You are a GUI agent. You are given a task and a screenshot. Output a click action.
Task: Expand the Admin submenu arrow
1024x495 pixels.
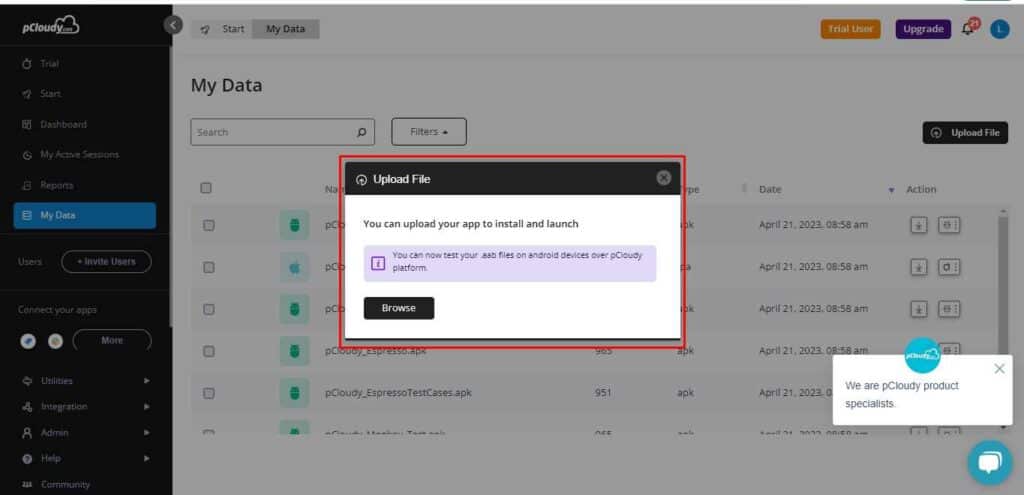point(146,432)
